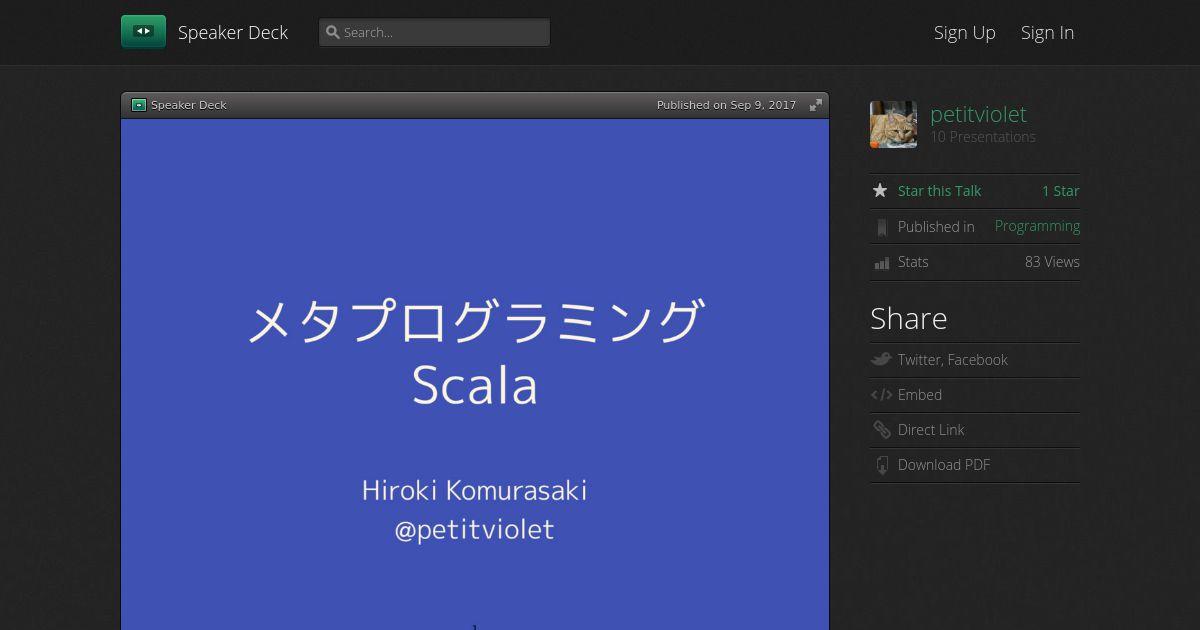This screenshot has height=630, width=1200.
Task: Focus the Search input field
Action: pyautogui.click(x=434, y=32)
